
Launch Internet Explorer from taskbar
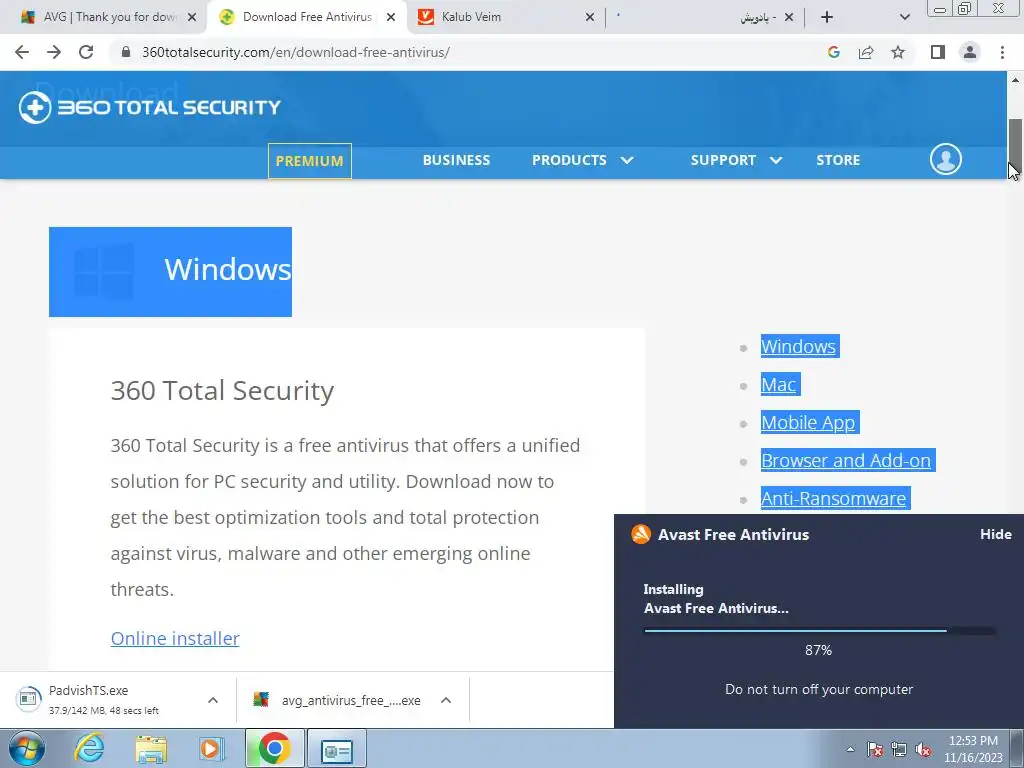88,748
